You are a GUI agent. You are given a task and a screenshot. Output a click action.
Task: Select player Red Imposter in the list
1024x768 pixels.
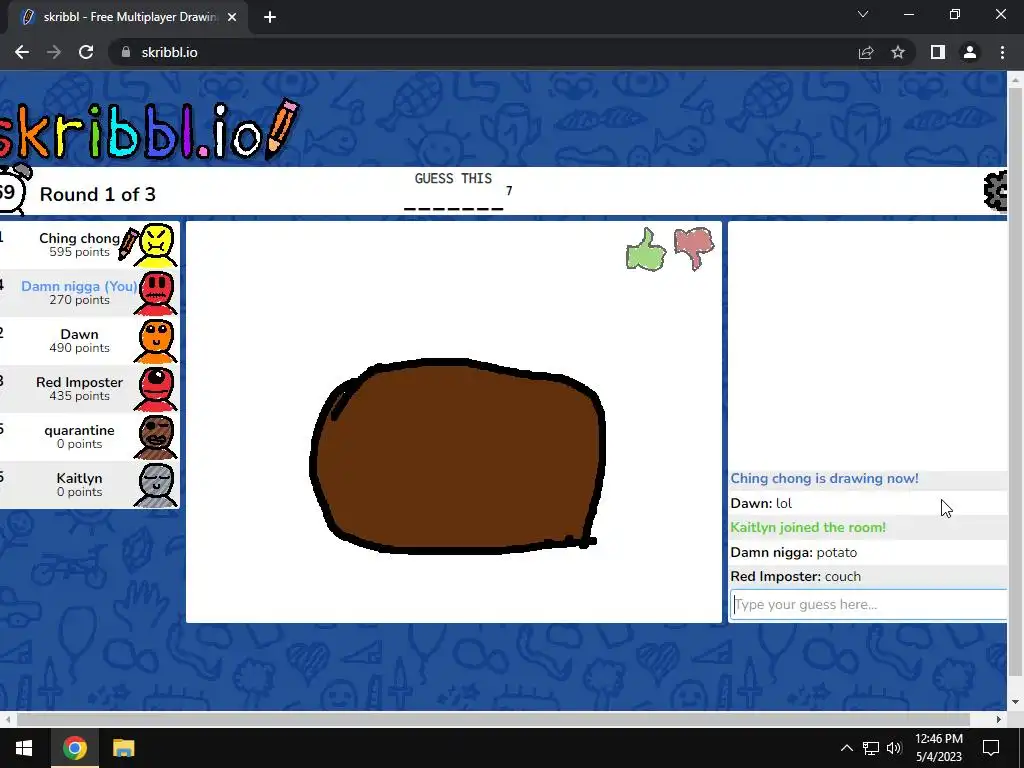click(x=89, y=389)
